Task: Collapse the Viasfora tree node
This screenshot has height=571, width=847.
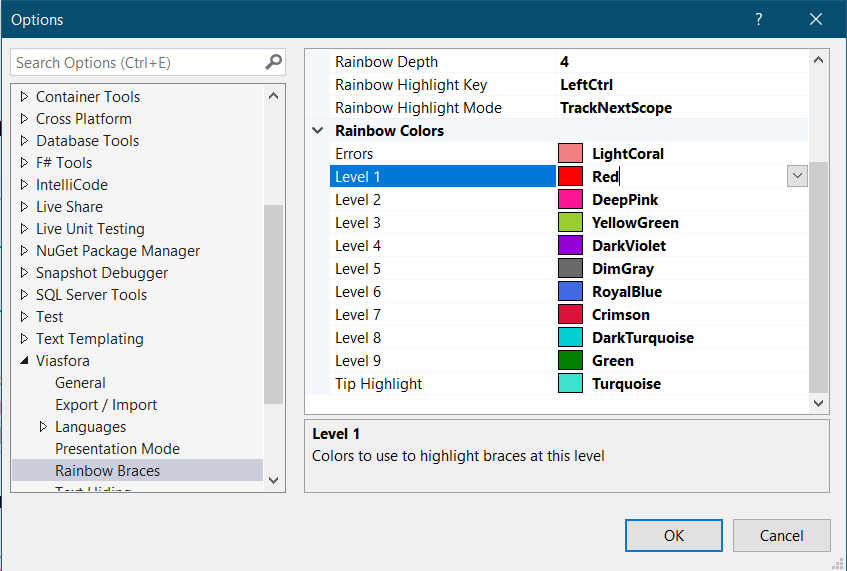Action: 24,361
